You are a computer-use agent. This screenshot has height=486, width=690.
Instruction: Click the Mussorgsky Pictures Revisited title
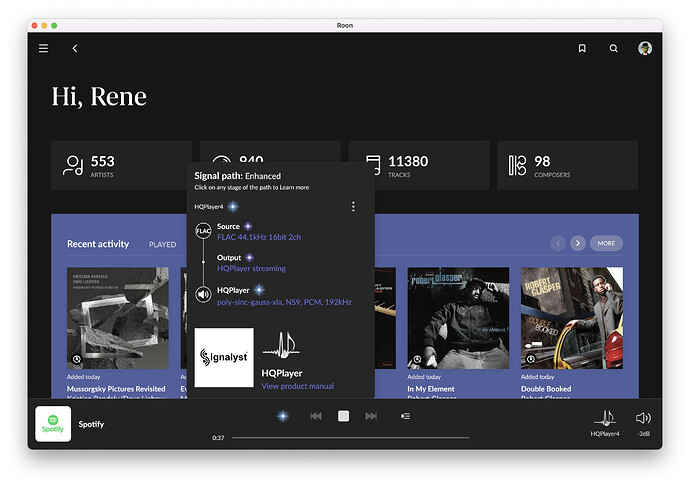click(x=116, y=389)
